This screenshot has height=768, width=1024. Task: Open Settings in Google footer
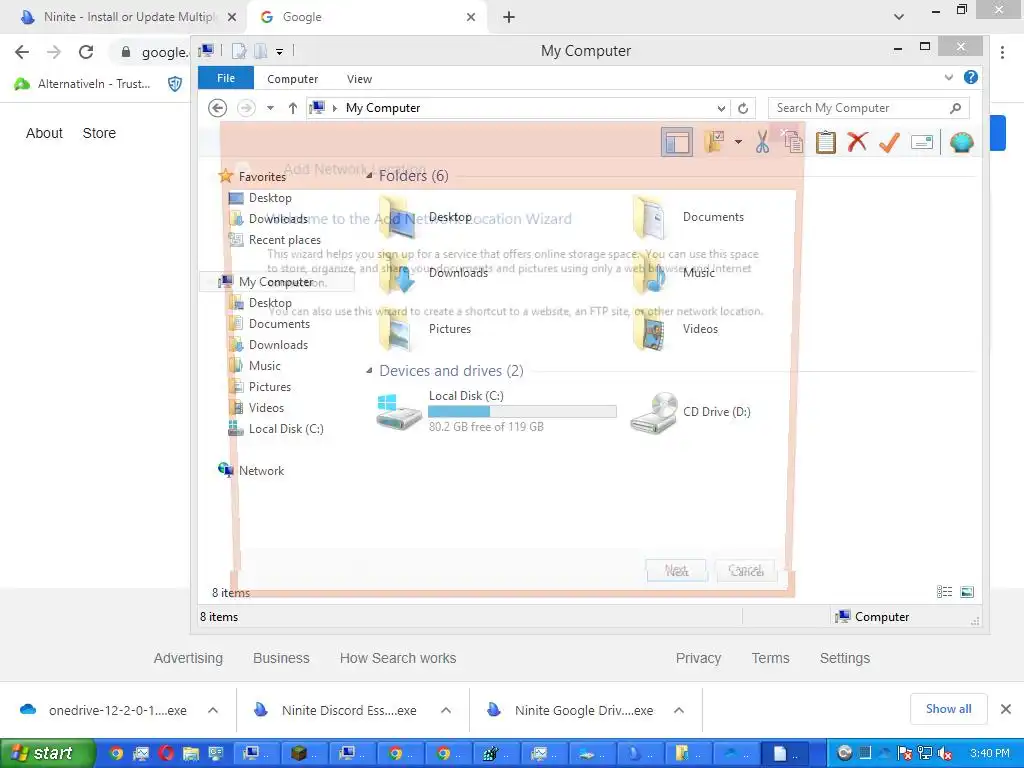pyautogui.click(x=844, y=658)
